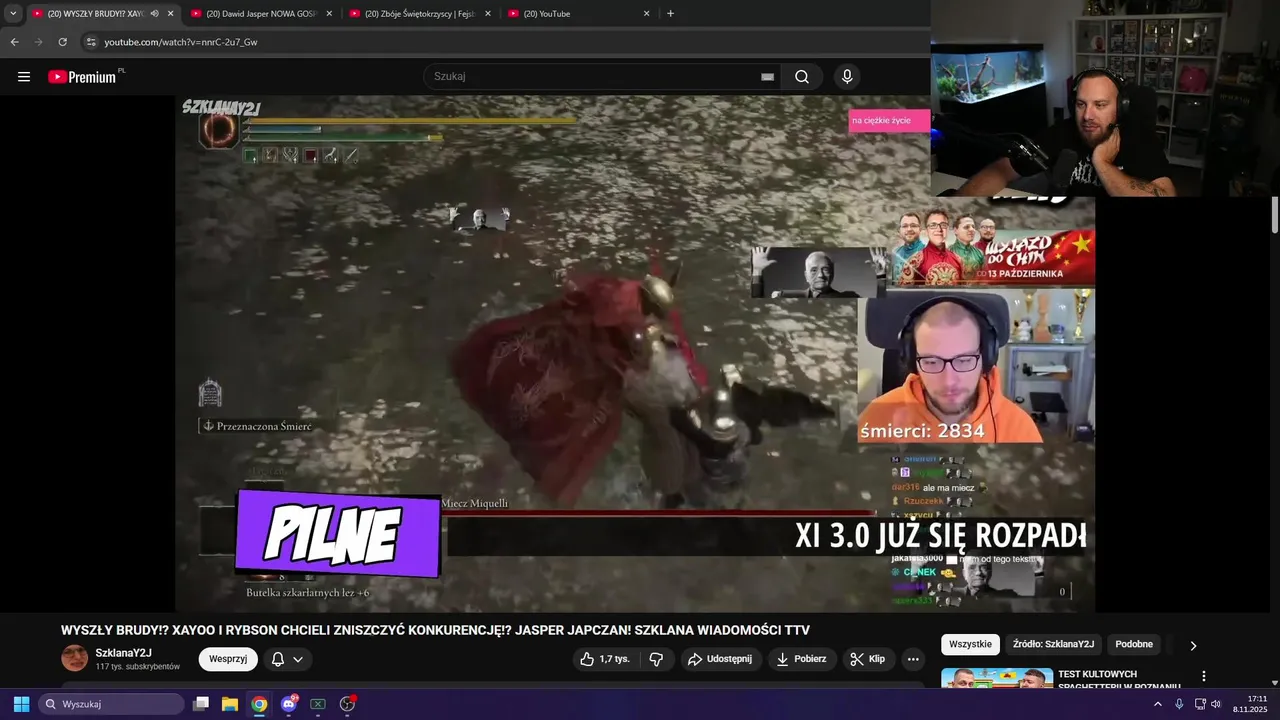
Task: Open Task View on the taskbar
Action: (201, 704)
